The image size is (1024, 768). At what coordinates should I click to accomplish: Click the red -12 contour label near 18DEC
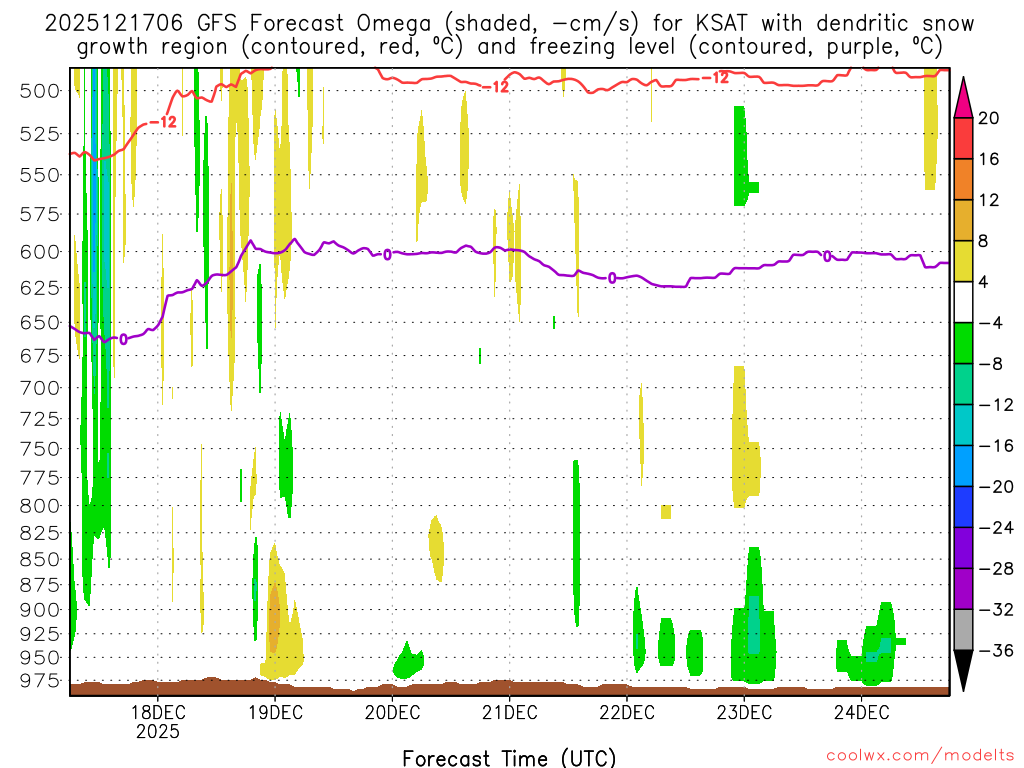coord(162,121)
